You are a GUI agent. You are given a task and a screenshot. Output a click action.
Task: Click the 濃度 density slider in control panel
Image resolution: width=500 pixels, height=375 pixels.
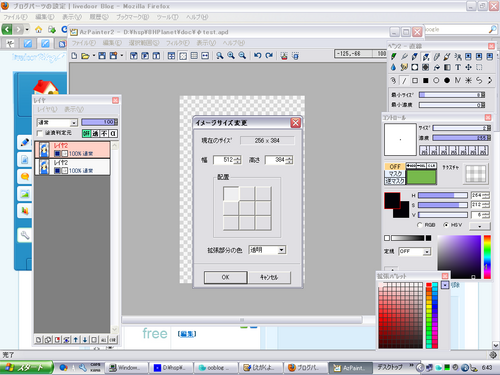(x=462, y=137)
